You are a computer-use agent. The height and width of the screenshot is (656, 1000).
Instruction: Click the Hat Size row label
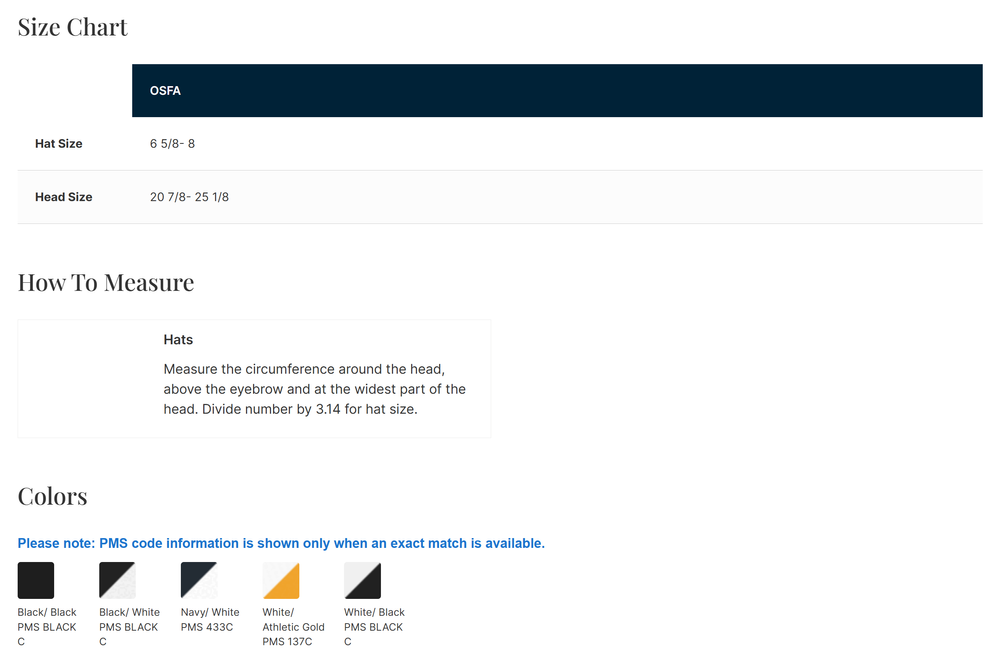(x=59, y=144)
